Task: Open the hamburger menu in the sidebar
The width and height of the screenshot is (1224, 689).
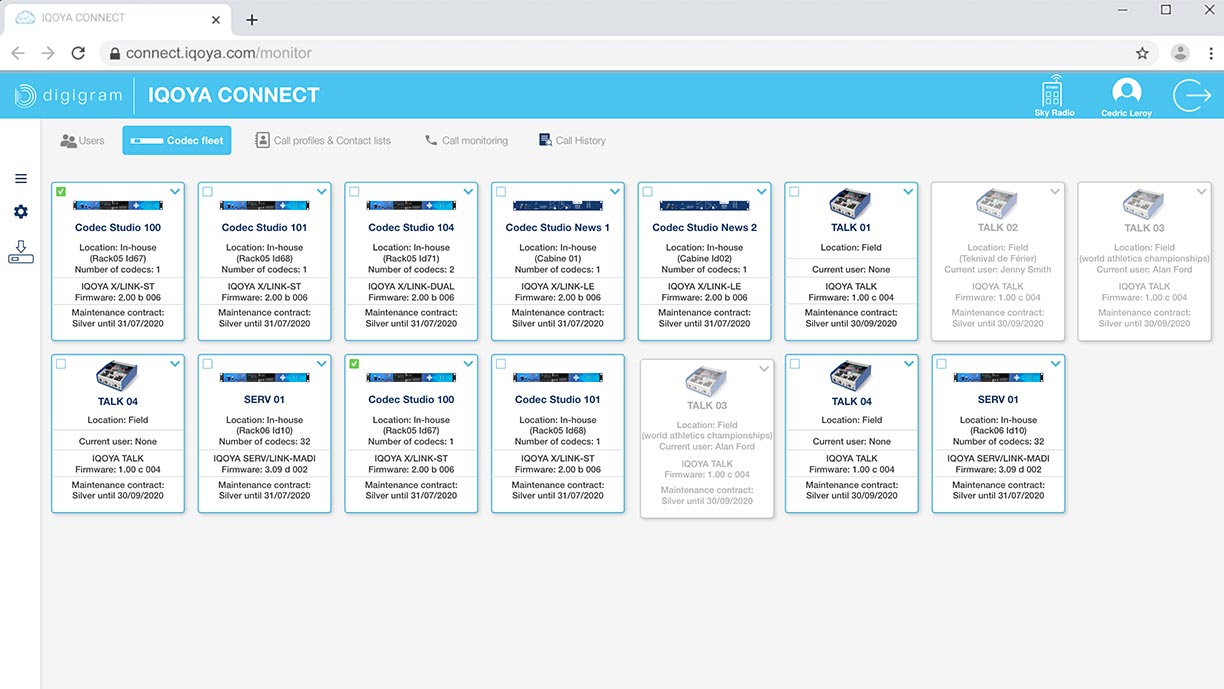Action: 20,179
